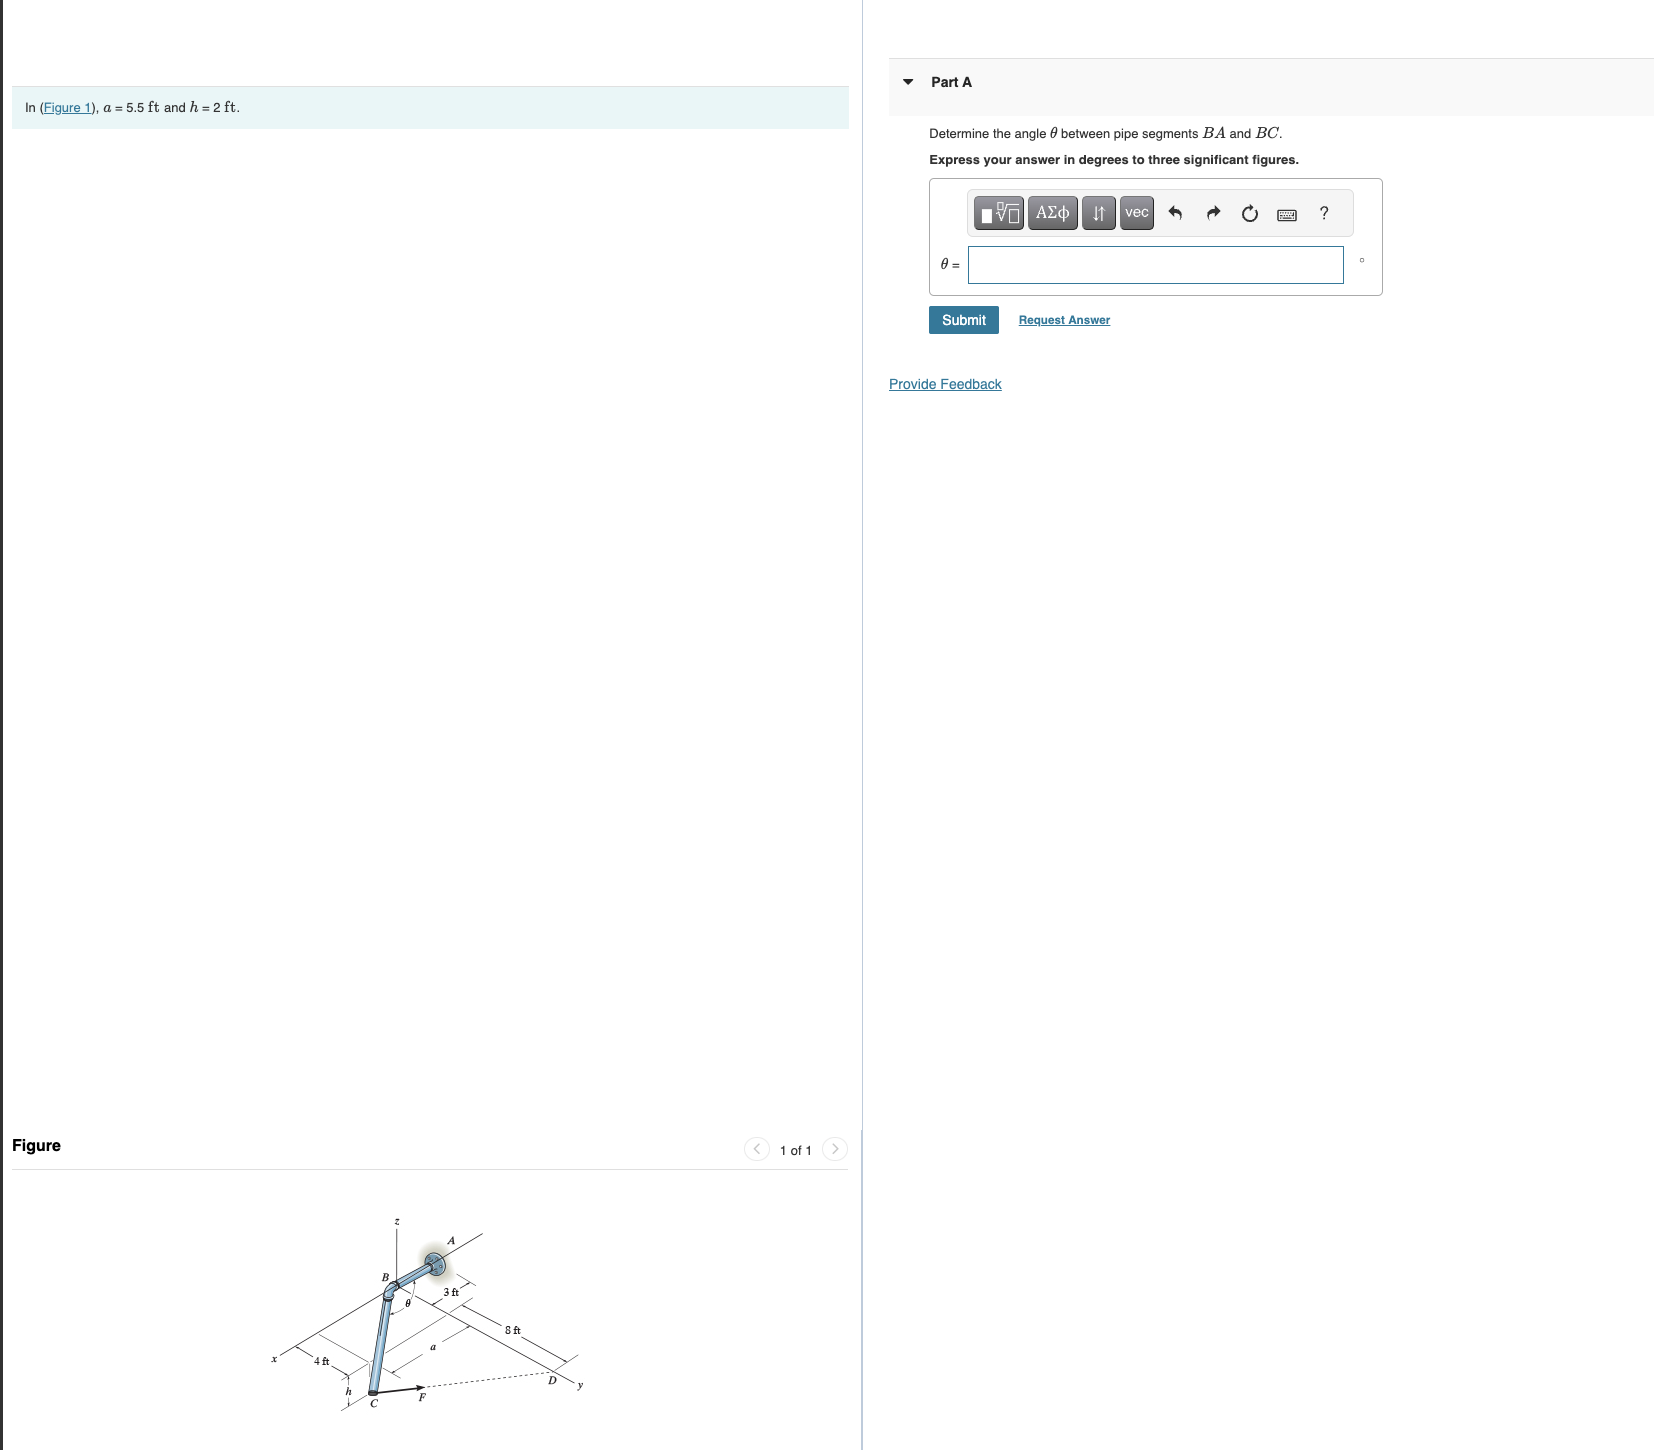Undo the last answer edit
Screen dimensions: 1654x1450
(1175, 213)
